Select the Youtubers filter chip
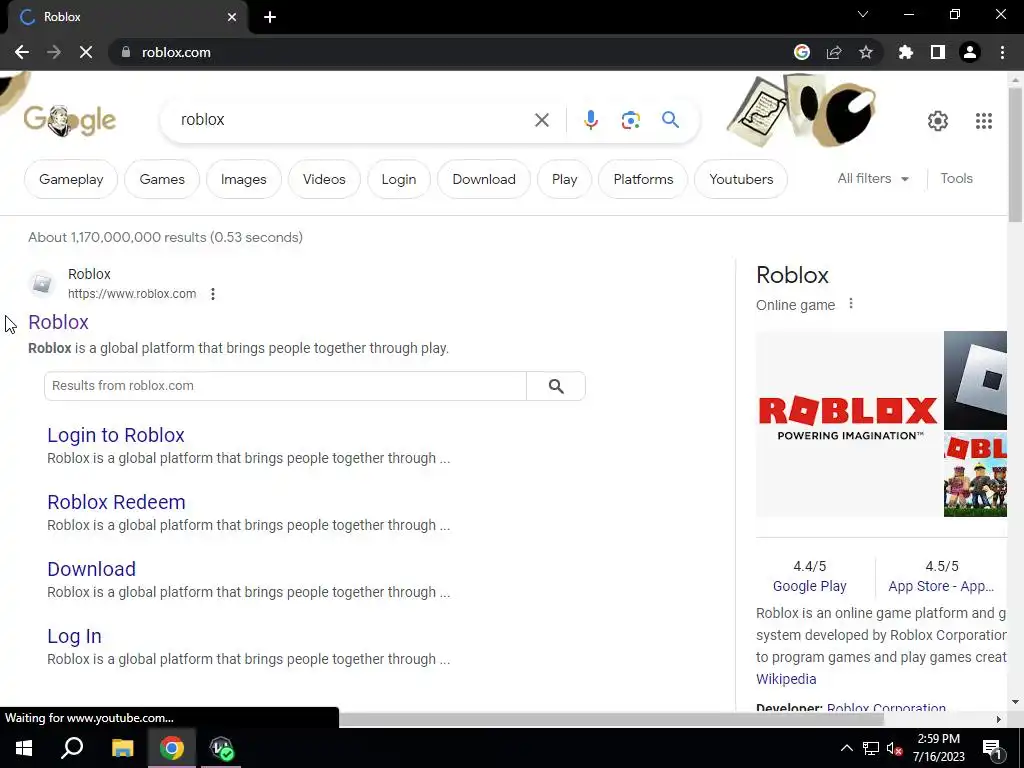This screenshot has height=768, width=1024. tap(741, 179)
